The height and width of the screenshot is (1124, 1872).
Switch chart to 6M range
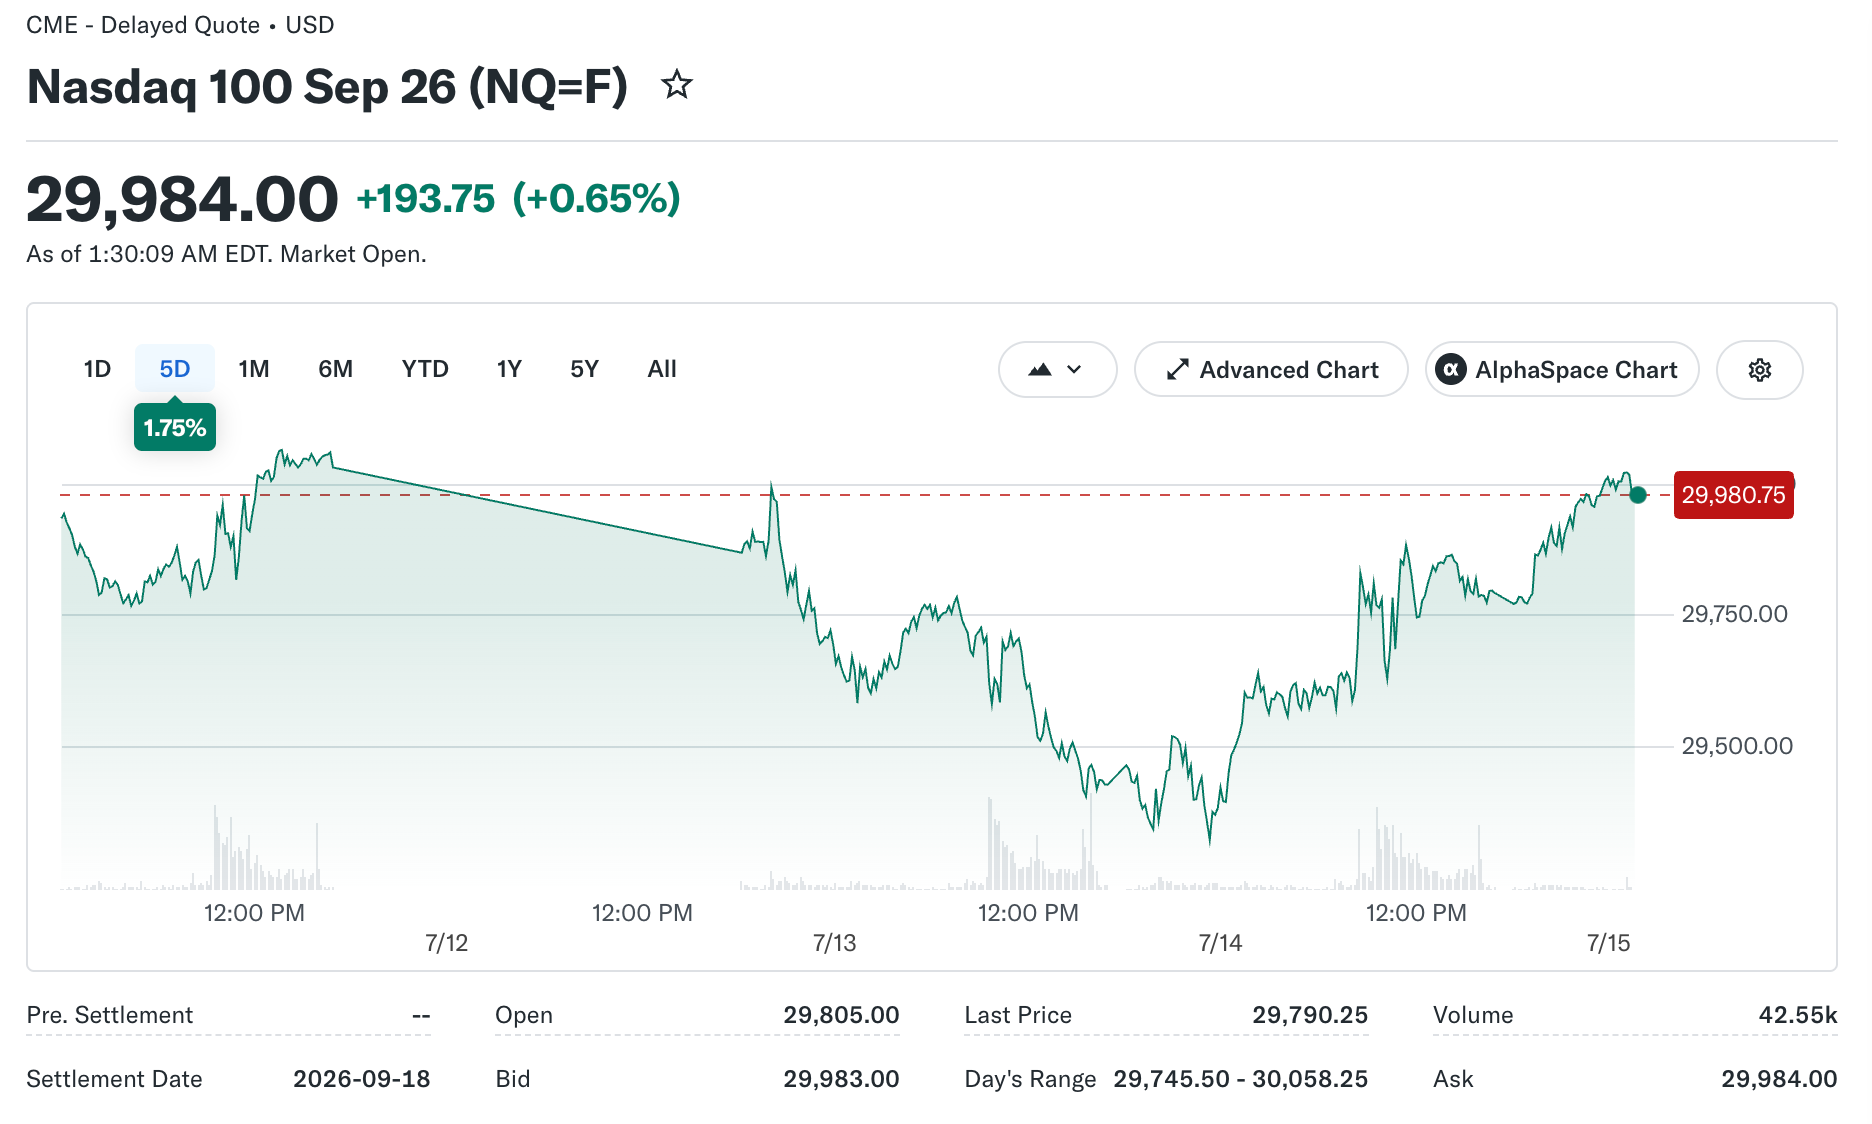[336, 369]
